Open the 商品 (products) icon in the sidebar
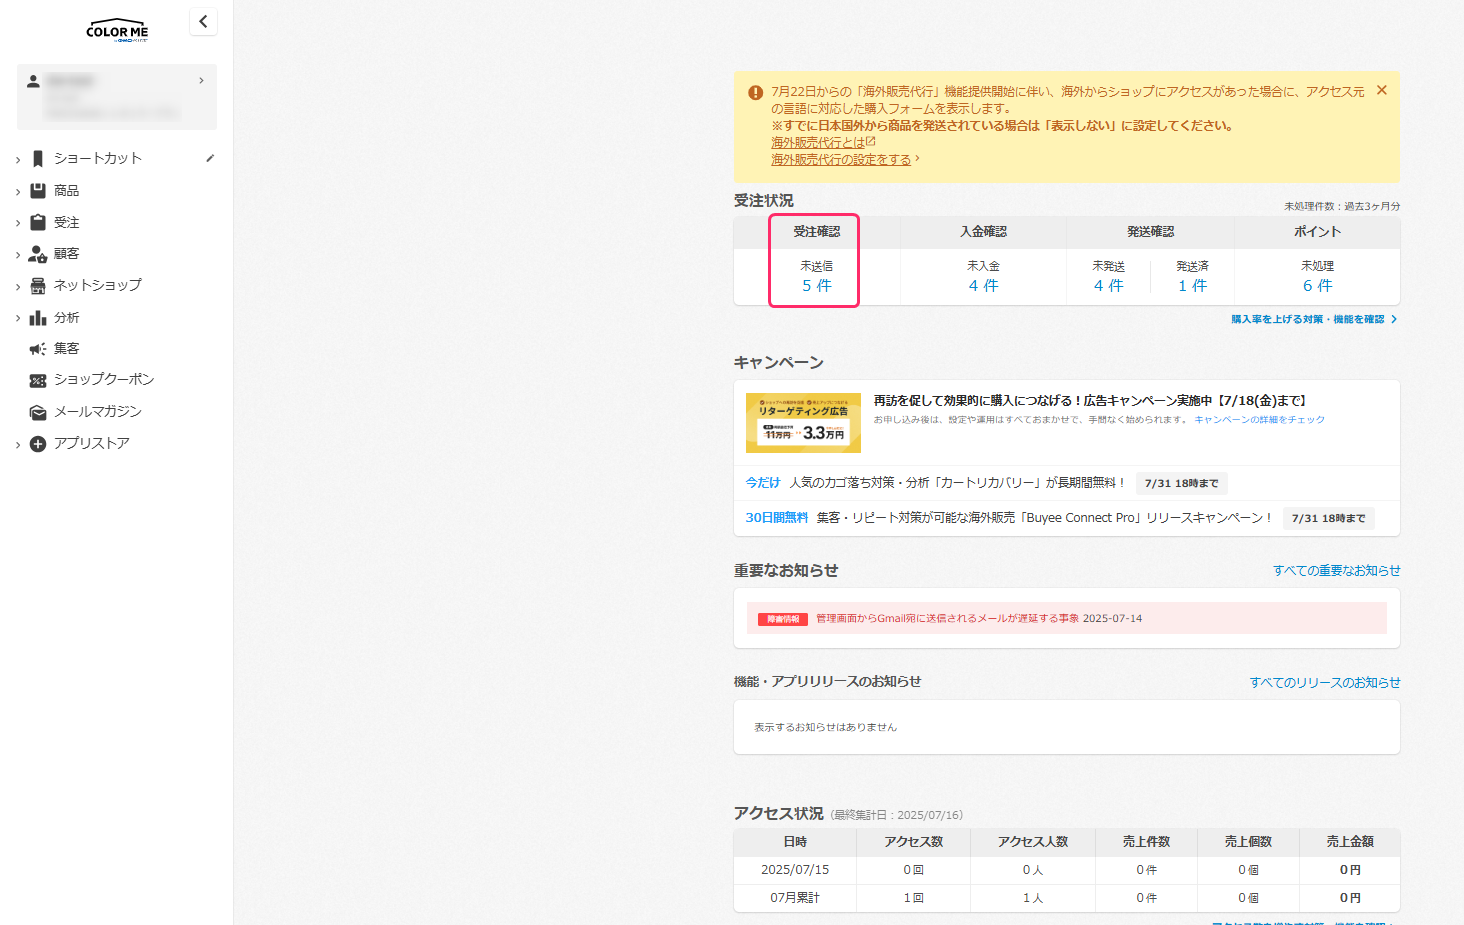This screenshot has width=1464, height=925. click(x=39, y=190)
